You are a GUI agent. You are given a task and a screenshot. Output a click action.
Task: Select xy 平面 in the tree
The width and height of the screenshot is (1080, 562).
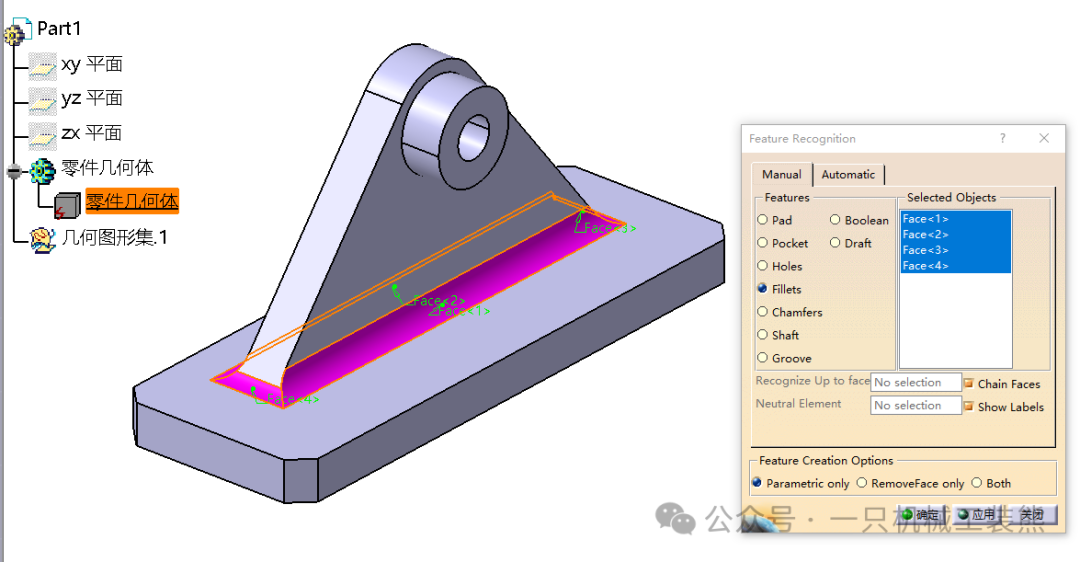(92, 64)
